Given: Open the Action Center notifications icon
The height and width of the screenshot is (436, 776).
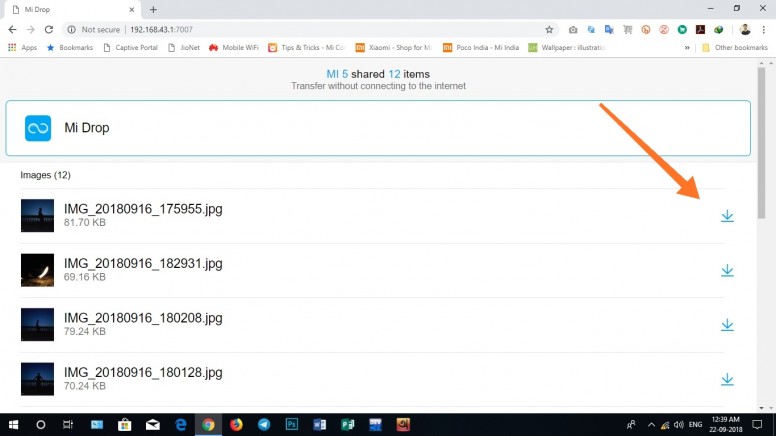Looking at the screenshot, I should tap(757, 425).
